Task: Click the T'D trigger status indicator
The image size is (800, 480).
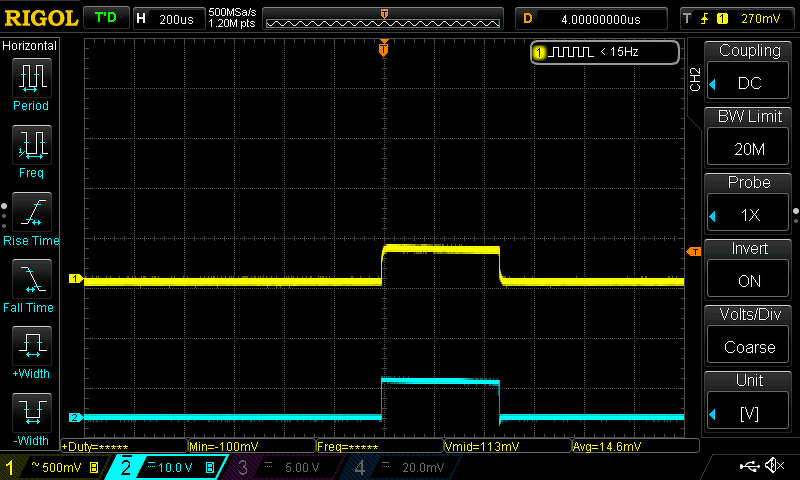Action: (106, 18)
